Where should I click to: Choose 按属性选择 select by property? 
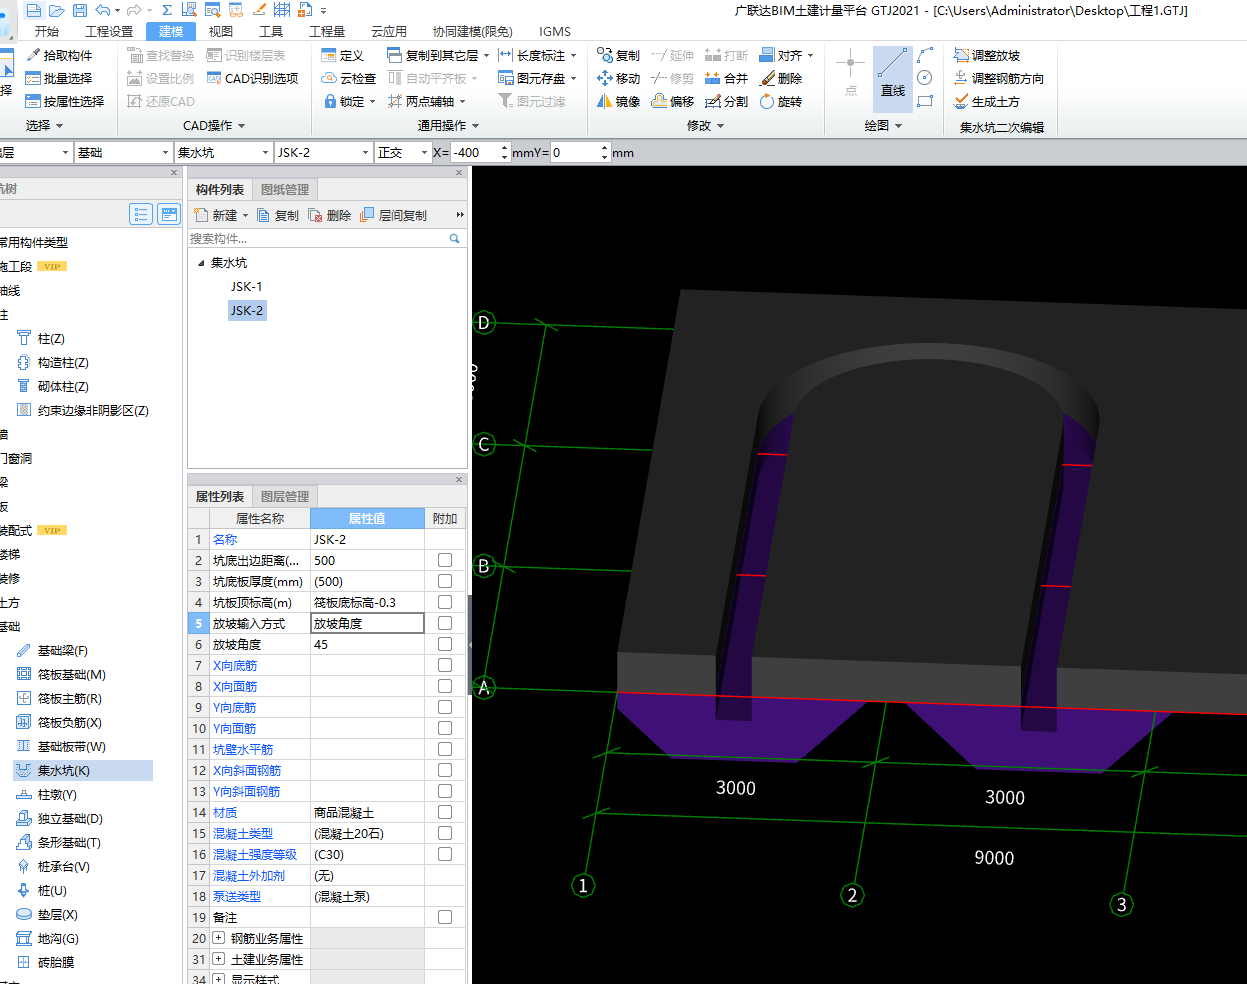point(65,101)
